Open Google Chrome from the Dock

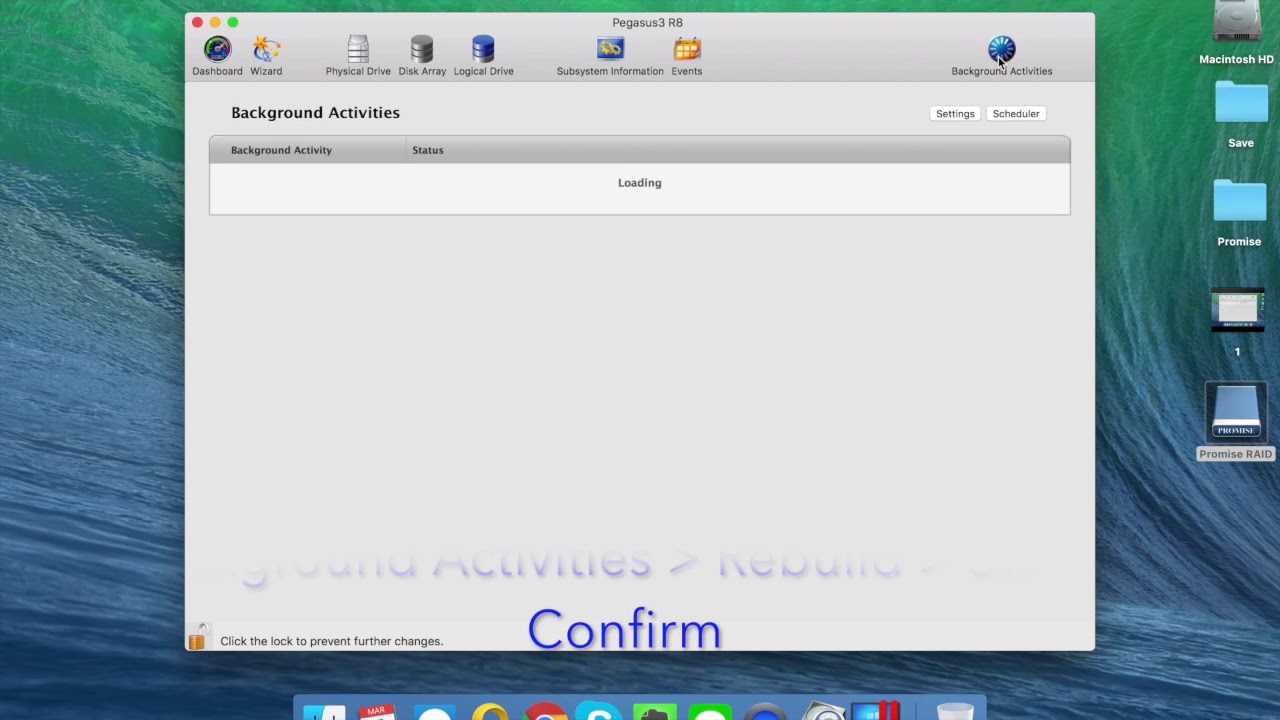546,712
